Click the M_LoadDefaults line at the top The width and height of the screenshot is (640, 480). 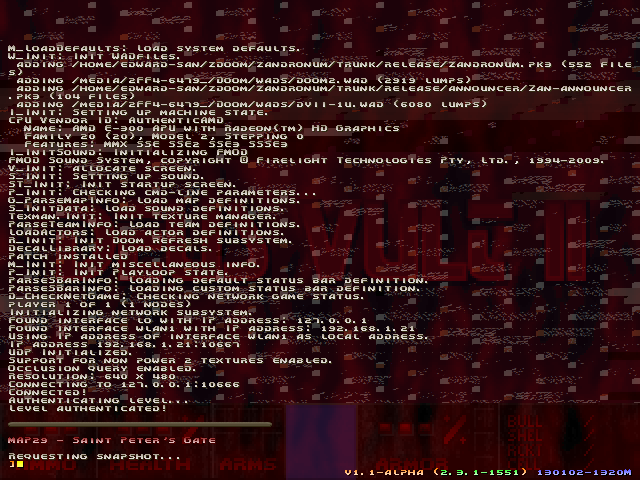coord(154,48)
